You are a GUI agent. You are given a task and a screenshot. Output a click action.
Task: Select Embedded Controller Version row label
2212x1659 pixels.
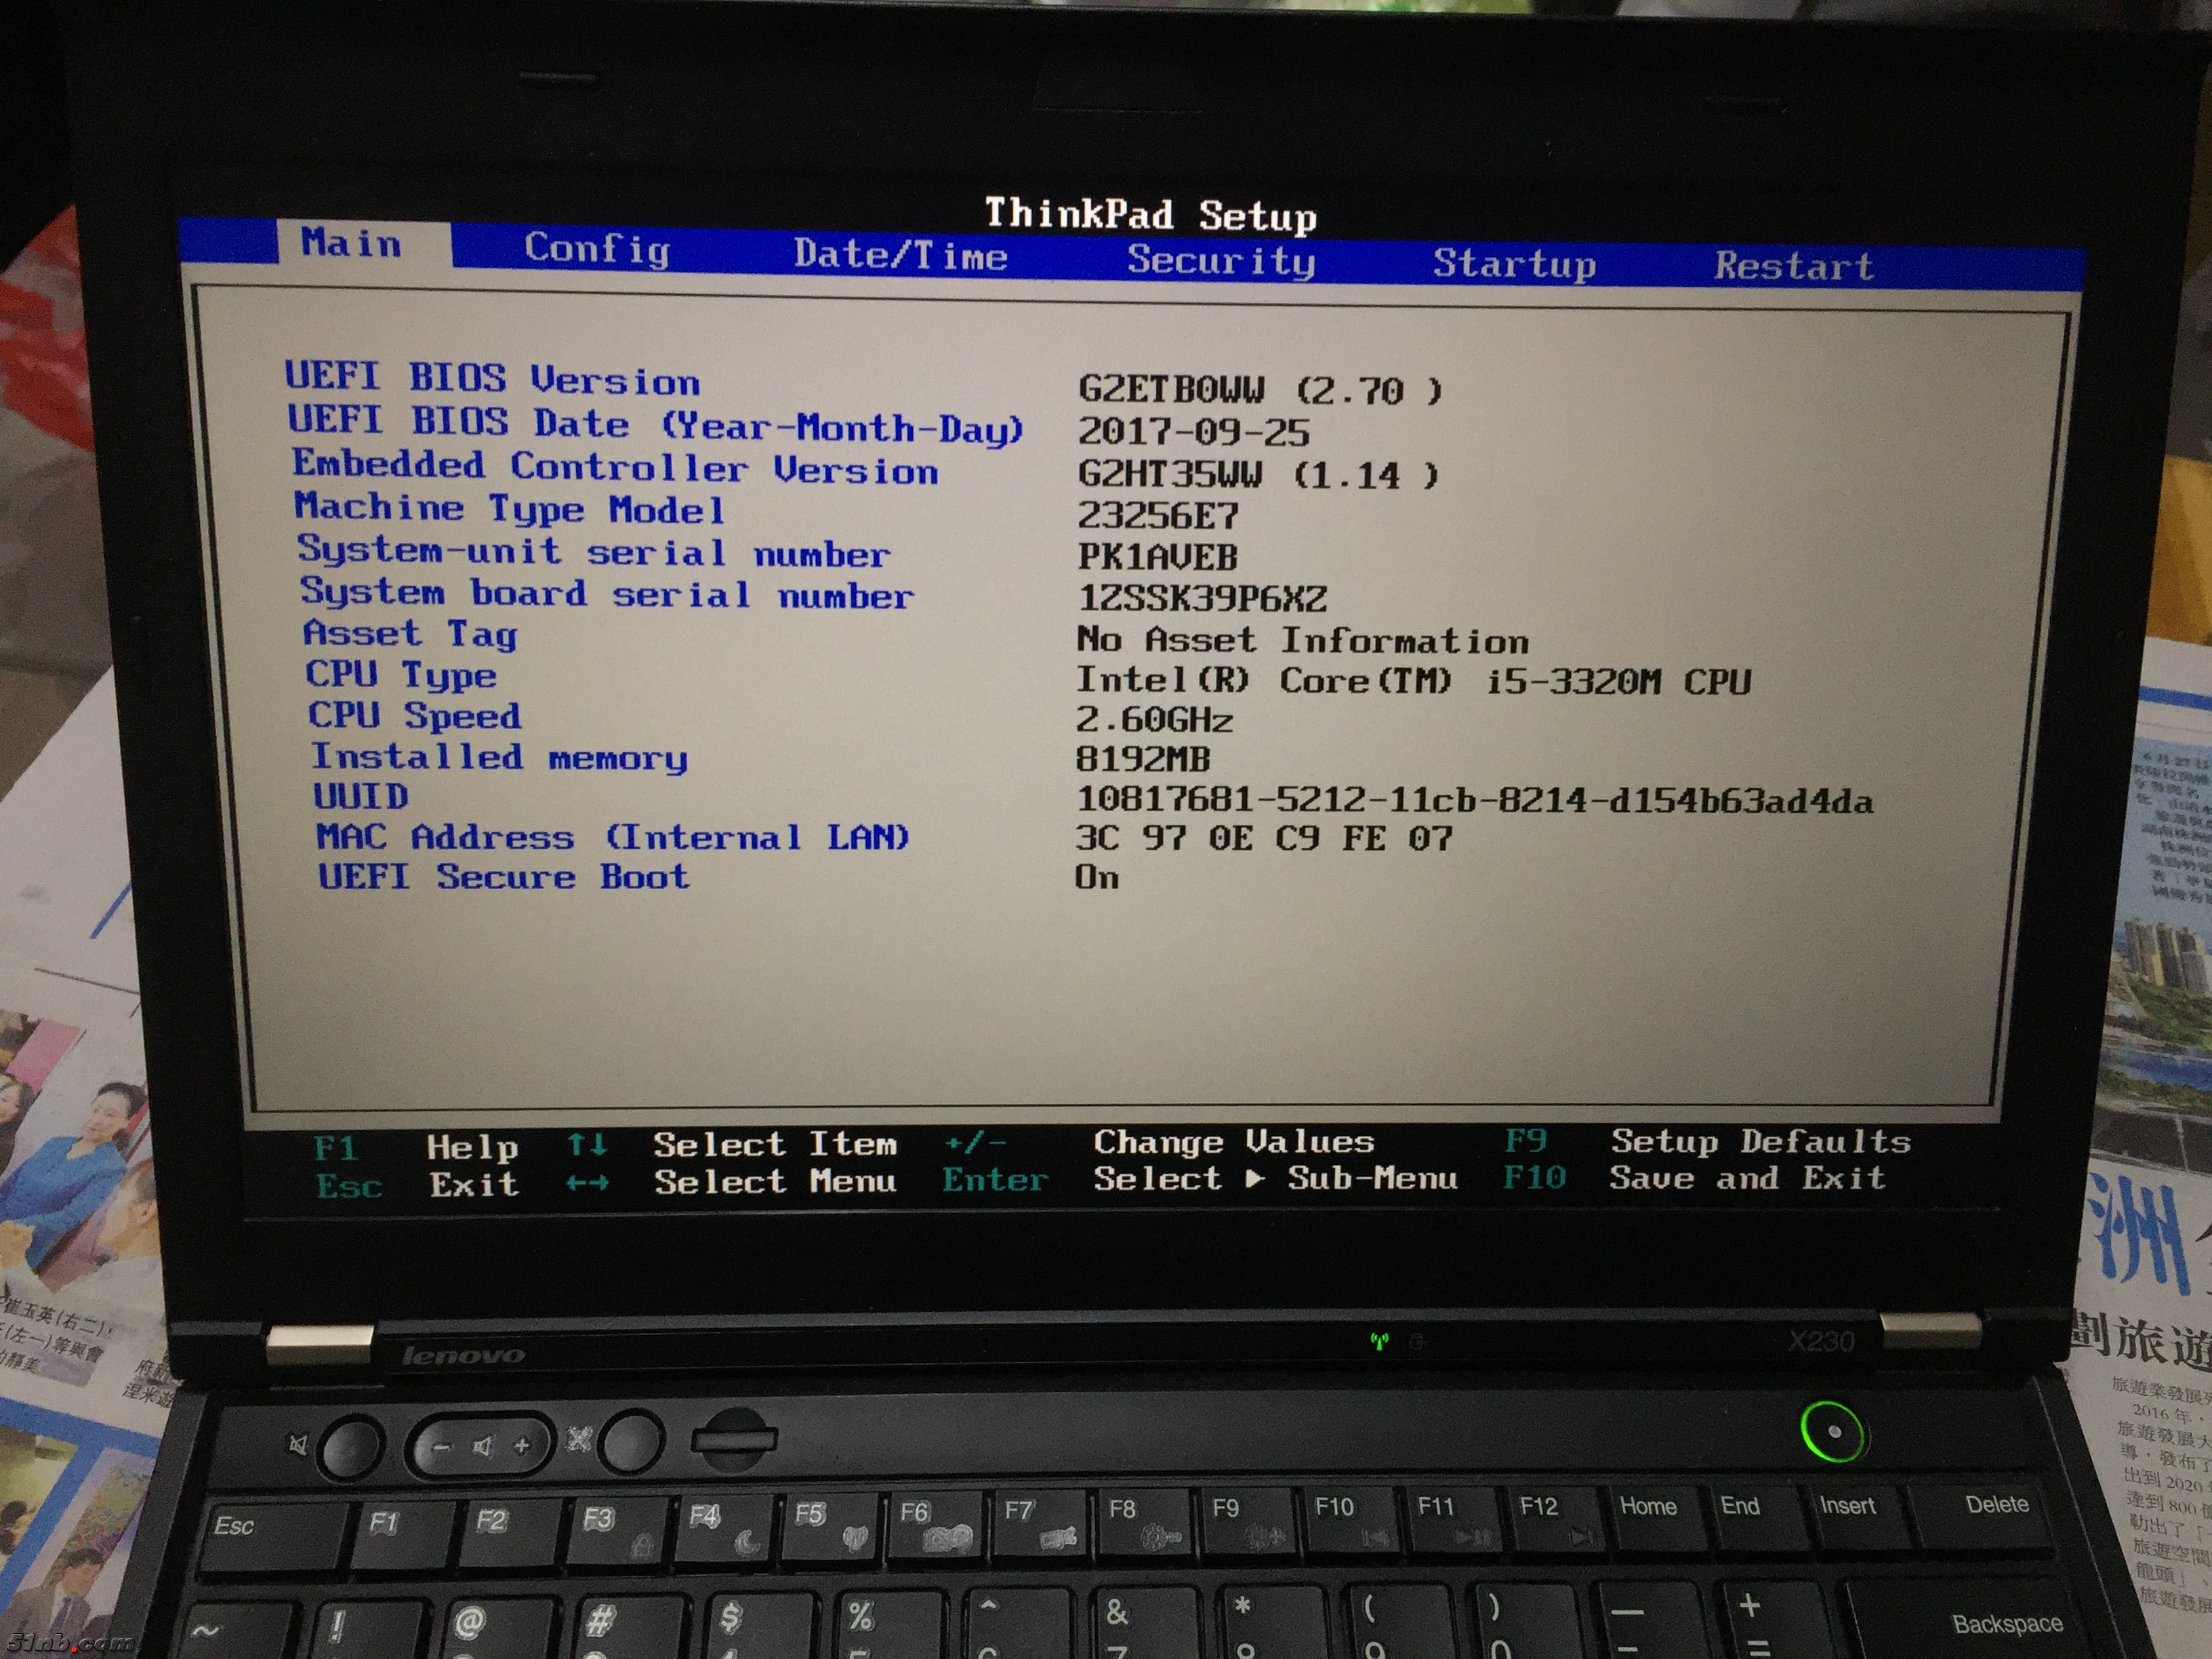pyautogui.click(x=615, y=468)
